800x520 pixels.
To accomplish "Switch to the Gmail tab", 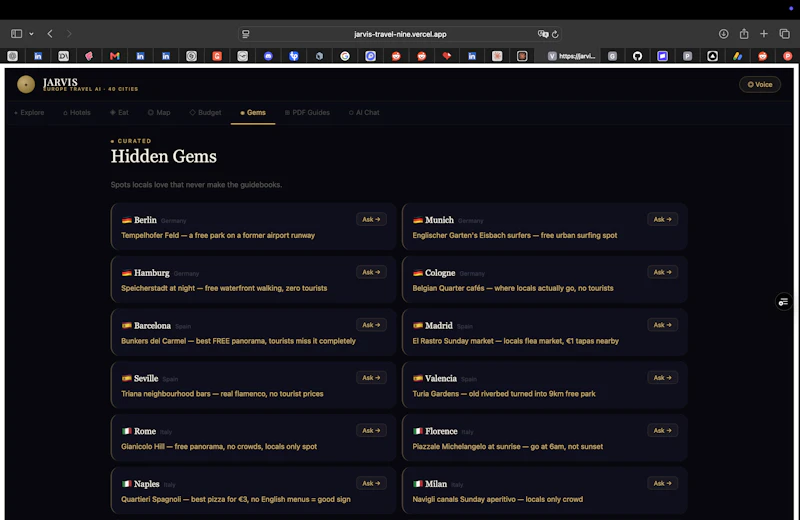I will point(114,56).
